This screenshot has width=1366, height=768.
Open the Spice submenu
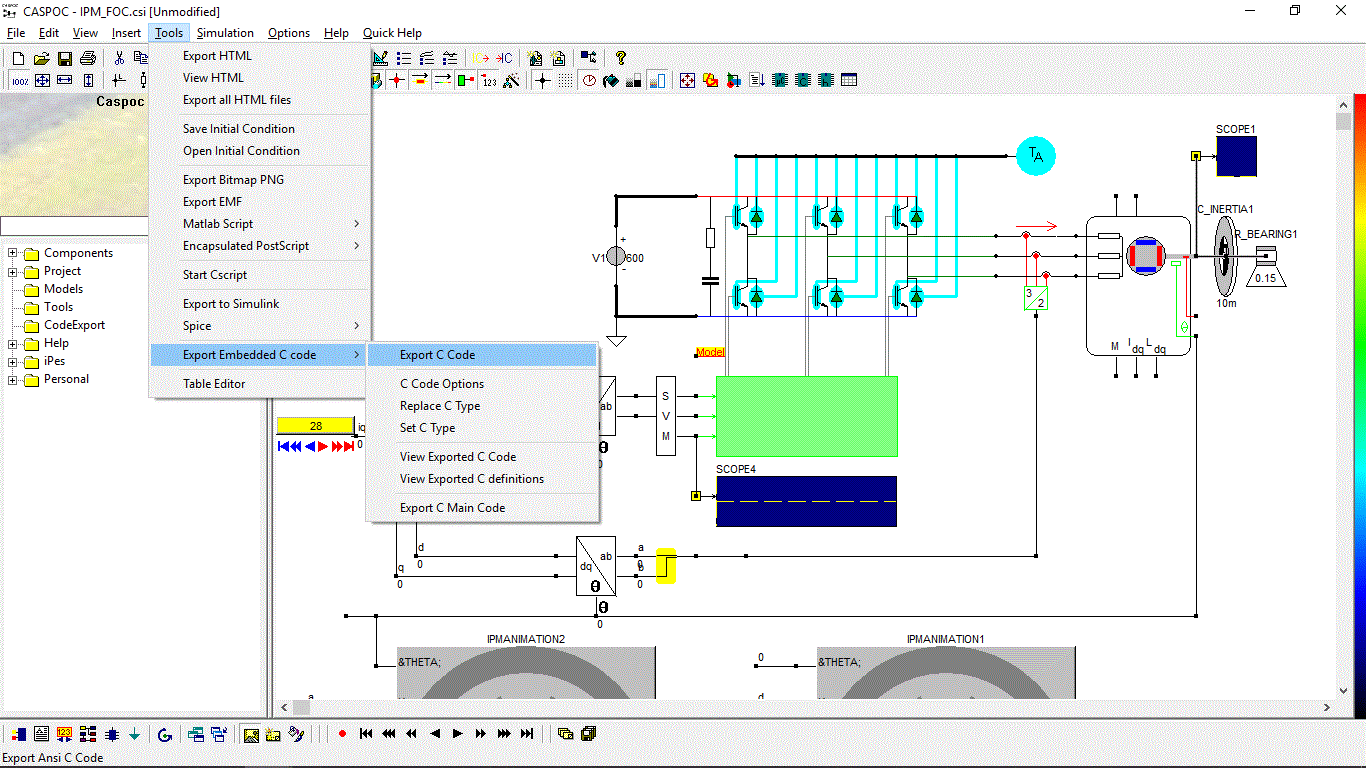click(260, 326)
